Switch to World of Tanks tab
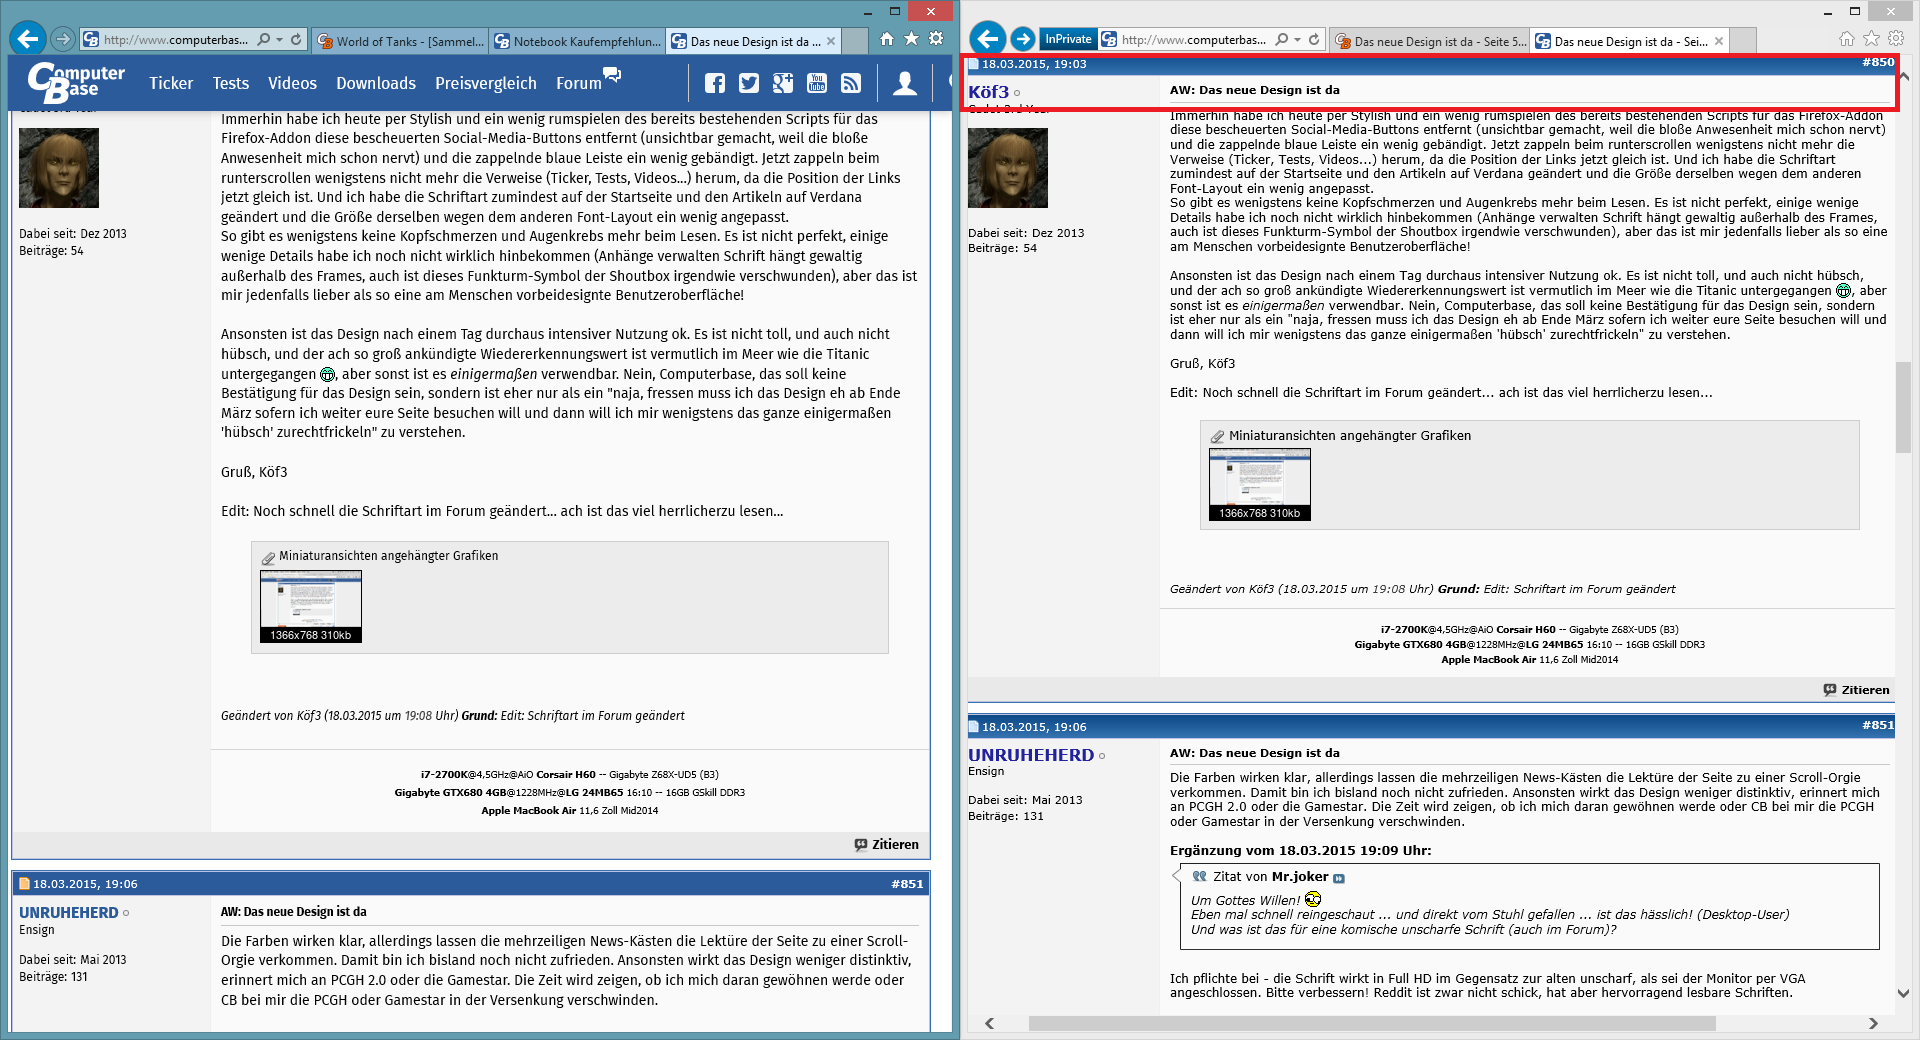 click(x=400, y=41)
